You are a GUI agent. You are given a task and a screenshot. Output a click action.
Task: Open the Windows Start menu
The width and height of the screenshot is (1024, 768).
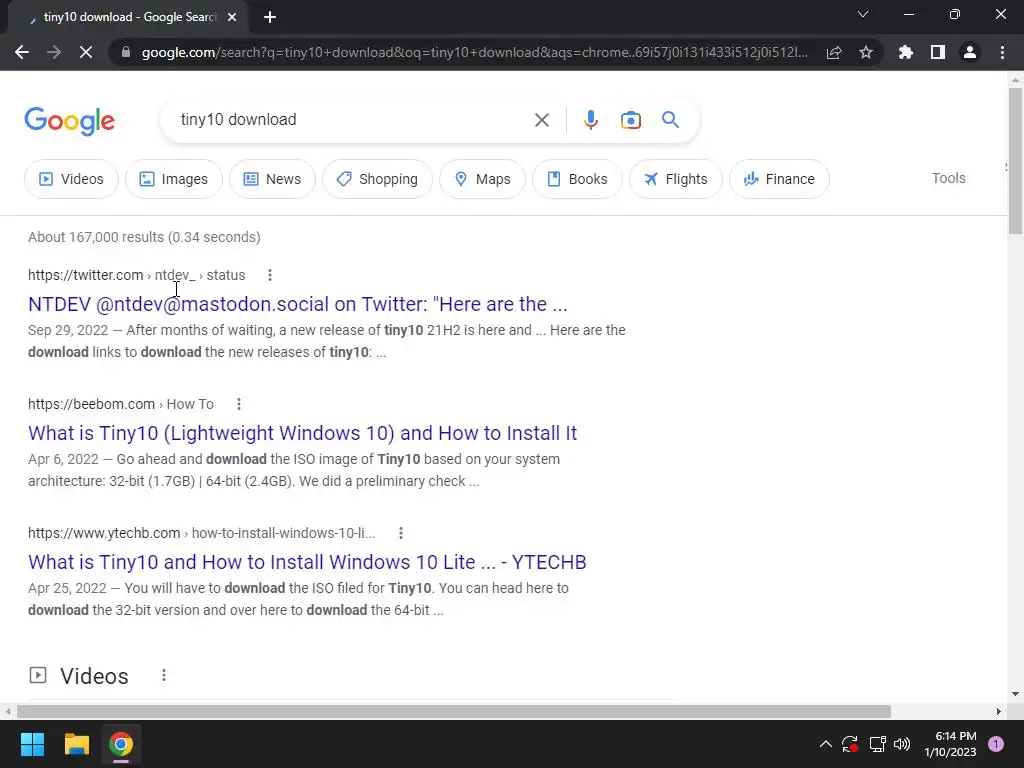tap(32, 744)
